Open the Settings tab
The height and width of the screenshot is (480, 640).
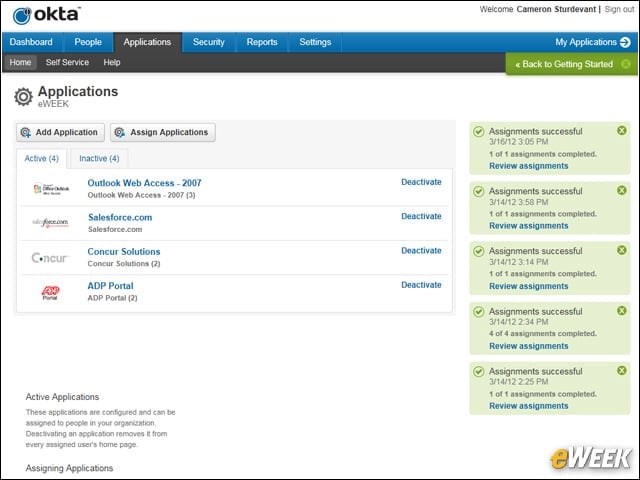click(315, 42)
